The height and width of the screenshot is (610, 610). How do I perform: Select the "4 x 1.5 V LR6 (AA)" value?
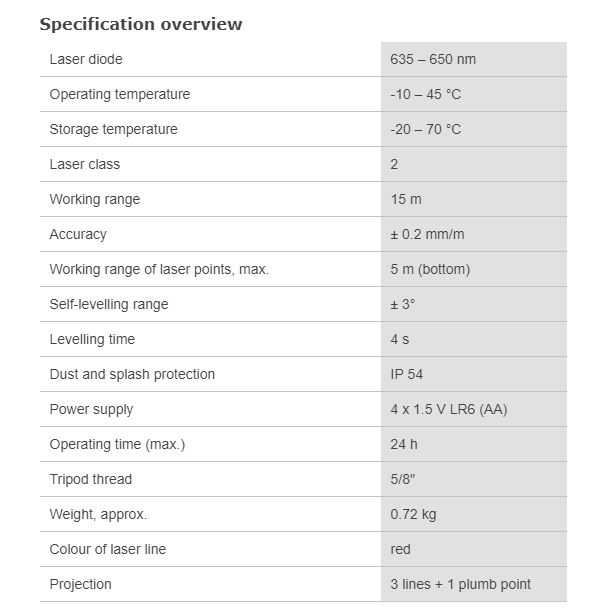pos(447,409)
